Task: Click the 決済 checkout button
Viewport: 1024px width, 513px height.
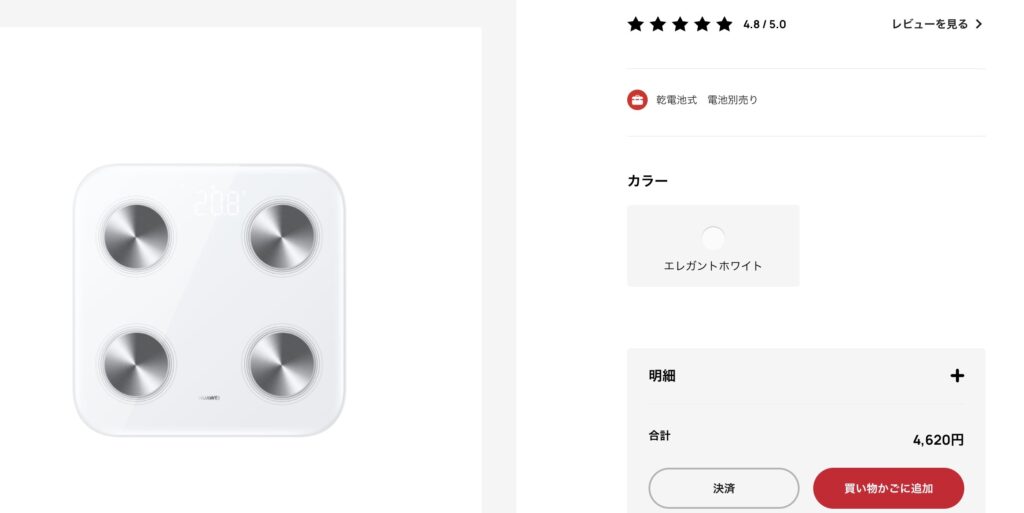Action: click(724, 488)
